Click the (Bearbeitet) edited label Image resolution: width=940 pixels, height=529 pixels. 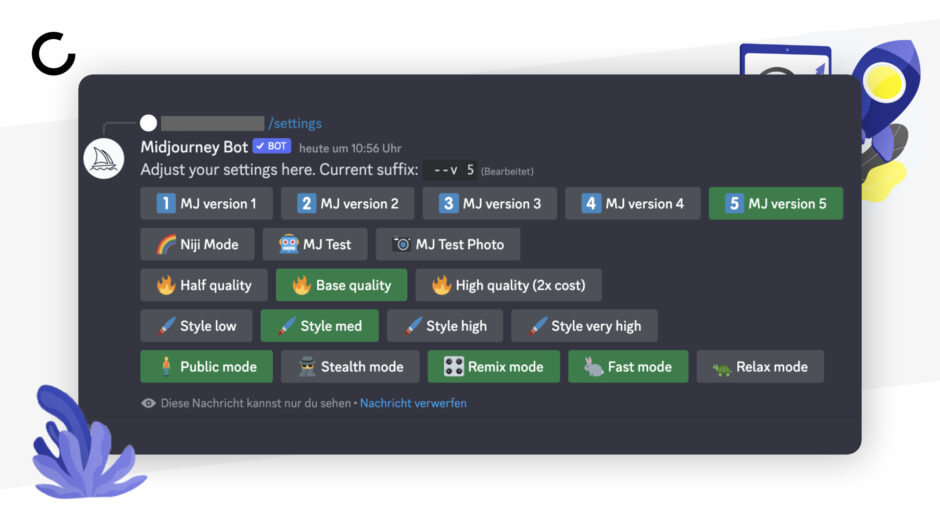[507, 172]
